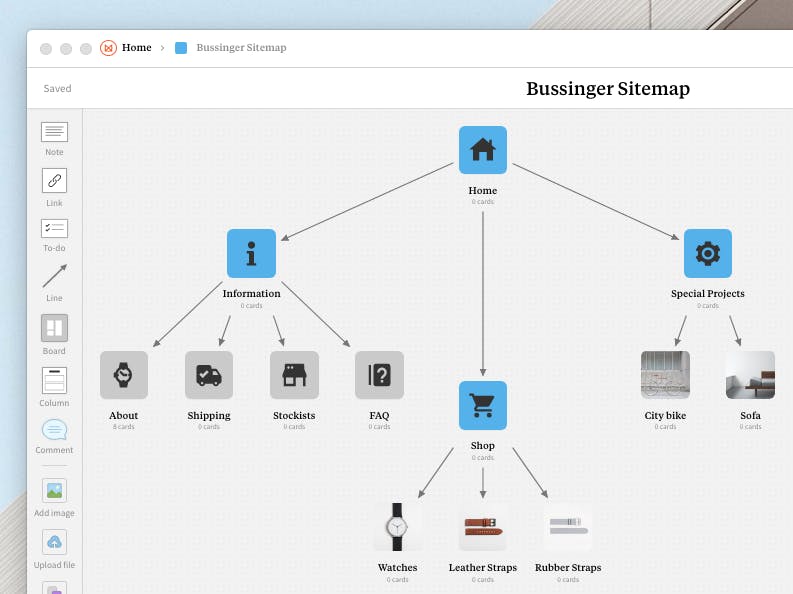Open the Stockists store board

coord(294,375)
